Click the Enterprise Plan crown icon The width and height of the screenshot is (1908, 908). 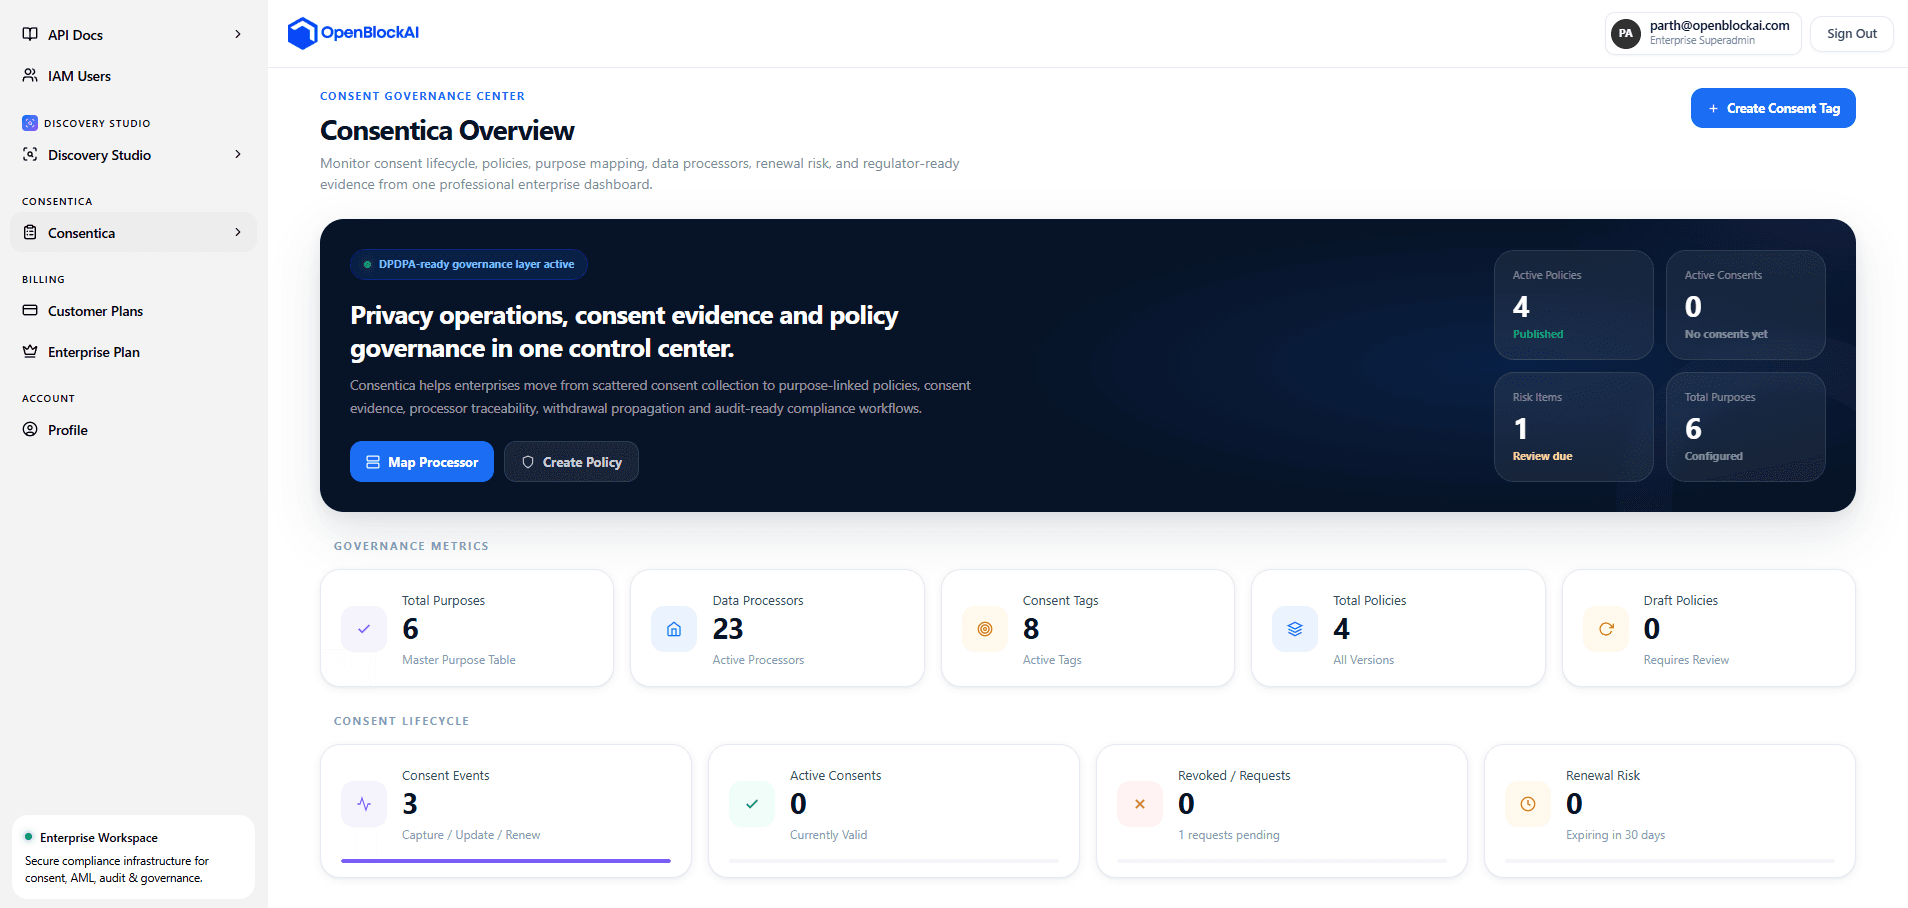click(30, 351)
